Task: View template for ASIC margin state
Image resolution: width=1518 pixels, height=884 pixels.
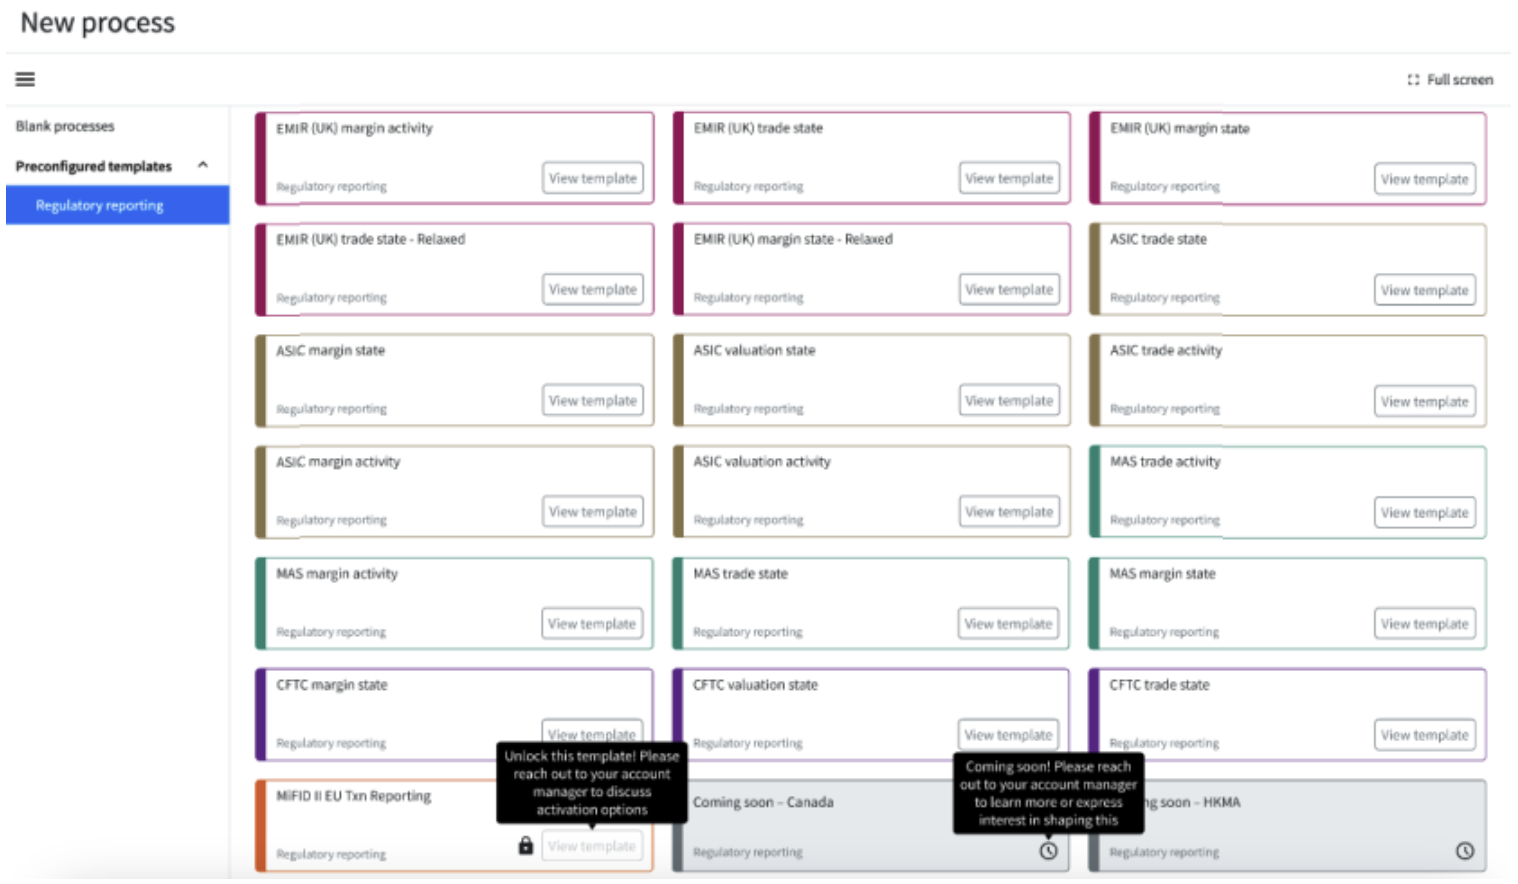Action: (x=593, y=400)
